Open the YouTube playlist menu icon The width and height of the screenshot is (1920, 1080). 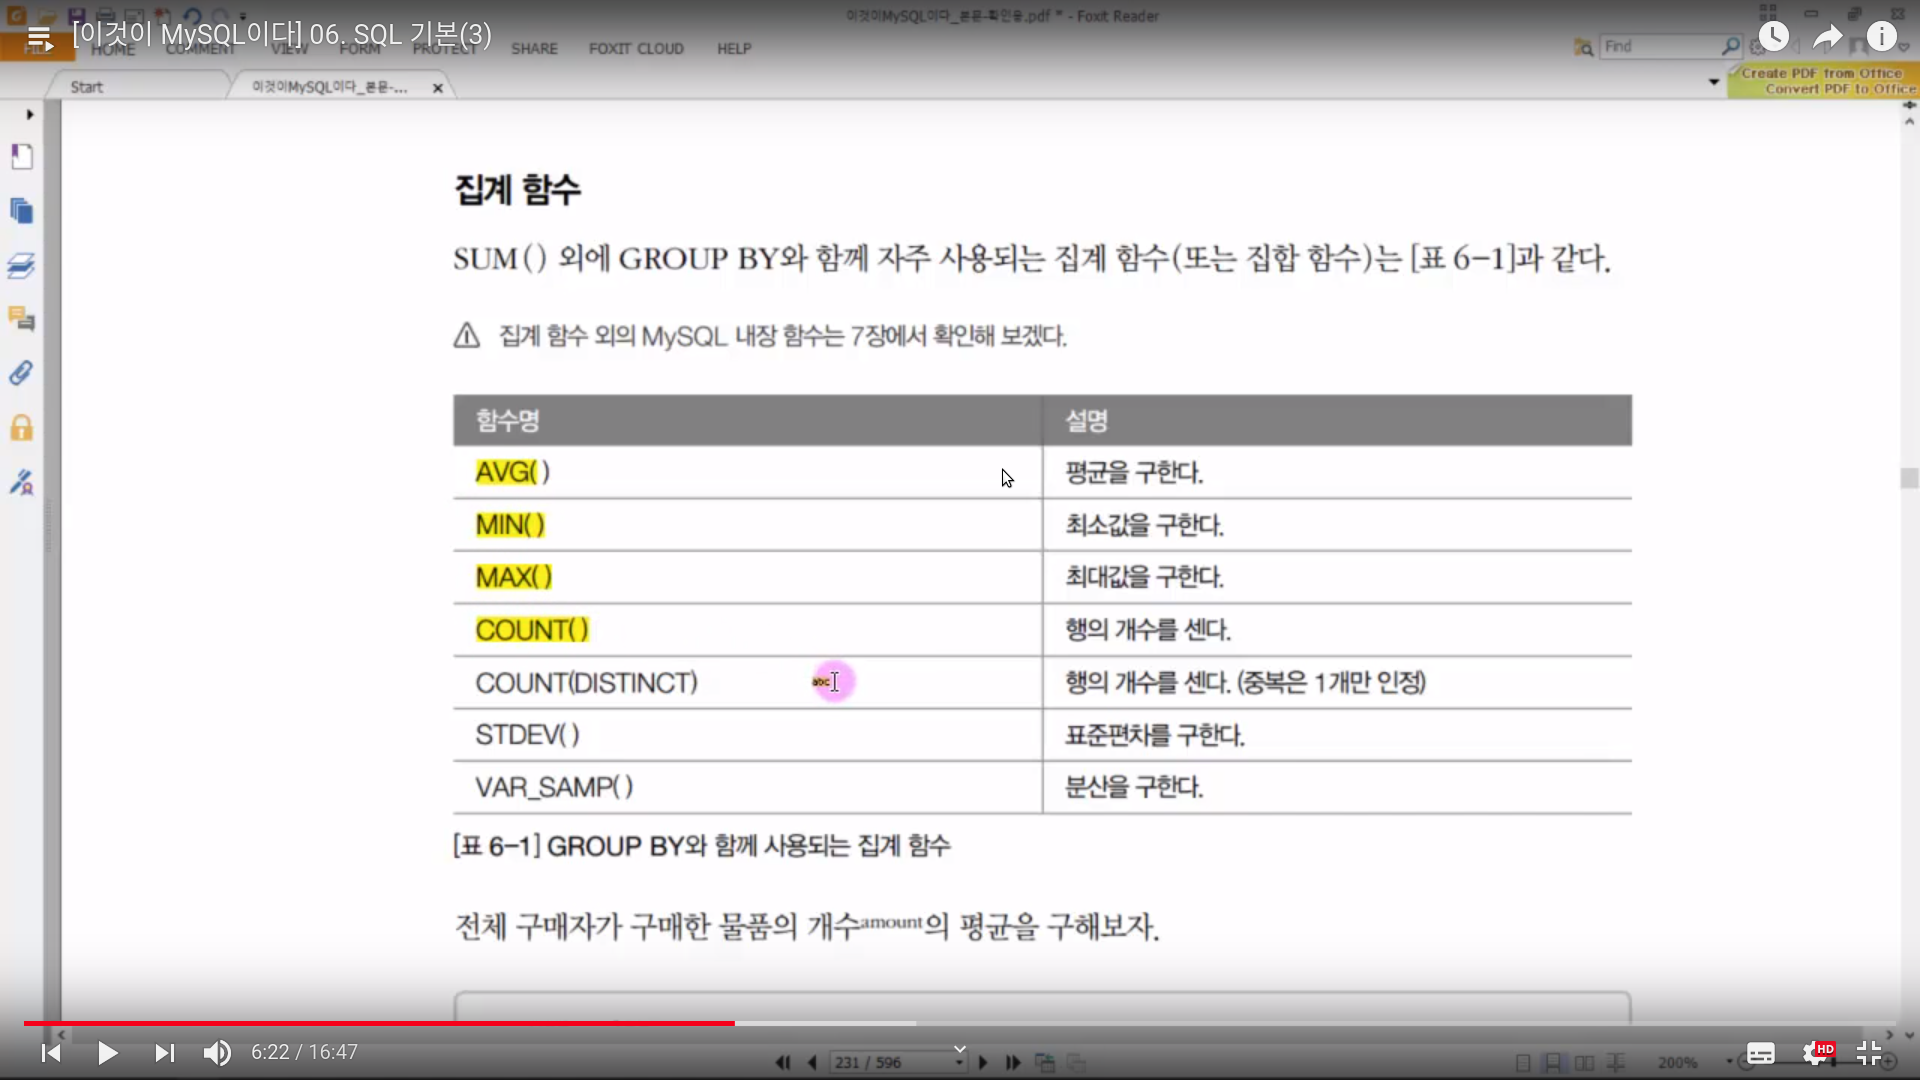point(40,38)
